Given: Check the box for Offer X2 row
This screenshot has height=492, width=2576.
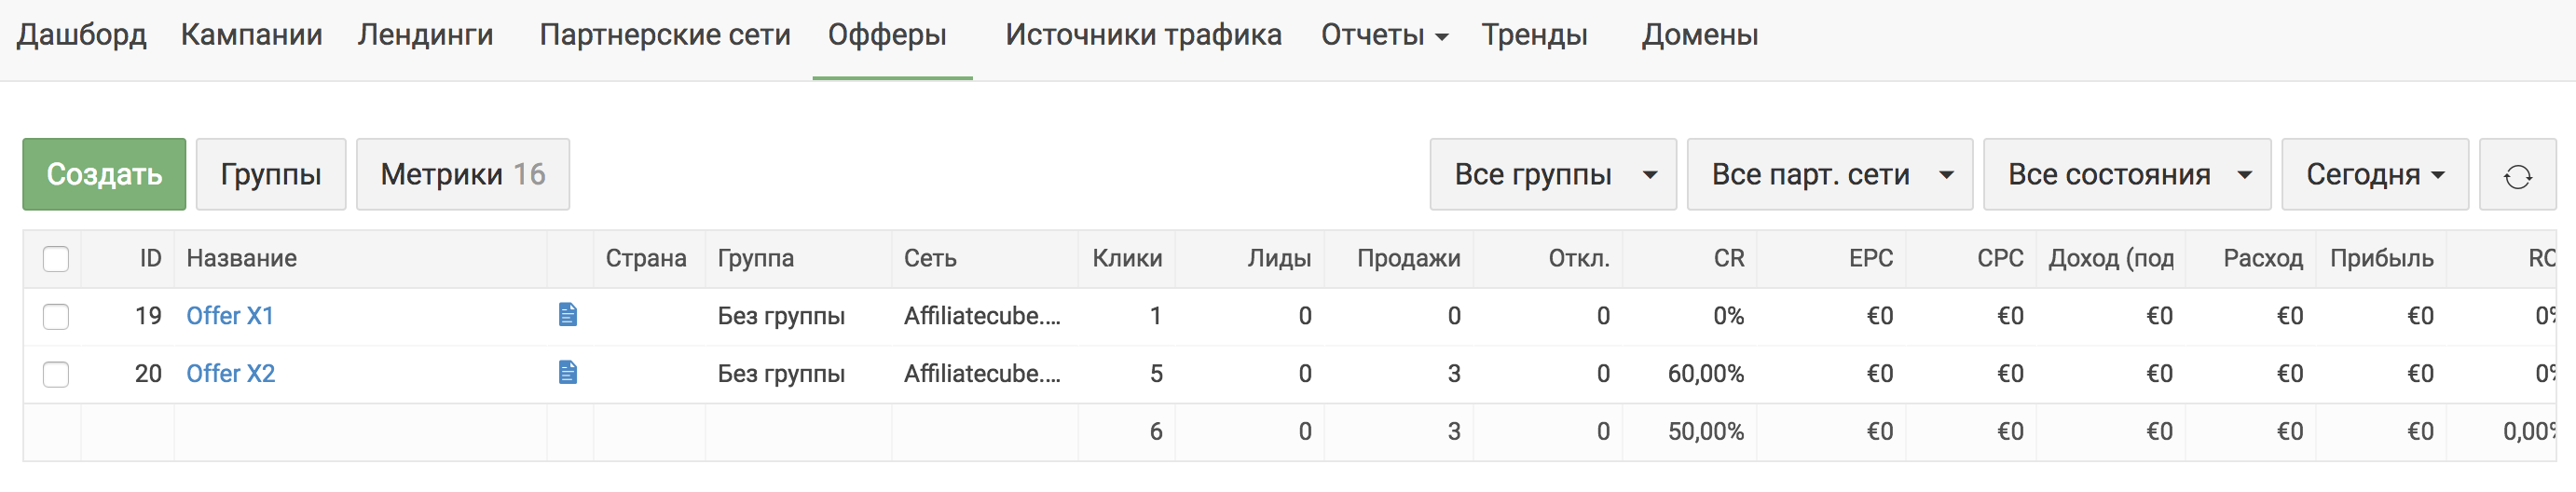Looking at the screenshot, I should pyautogui.click(x=56, y=375).
